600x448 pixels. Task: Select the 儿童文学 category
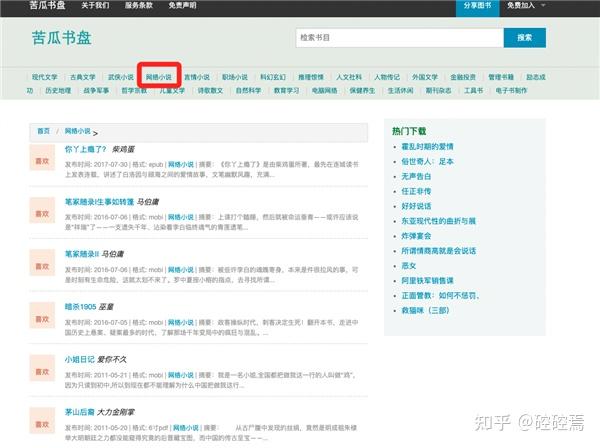[x=172, y=91]
